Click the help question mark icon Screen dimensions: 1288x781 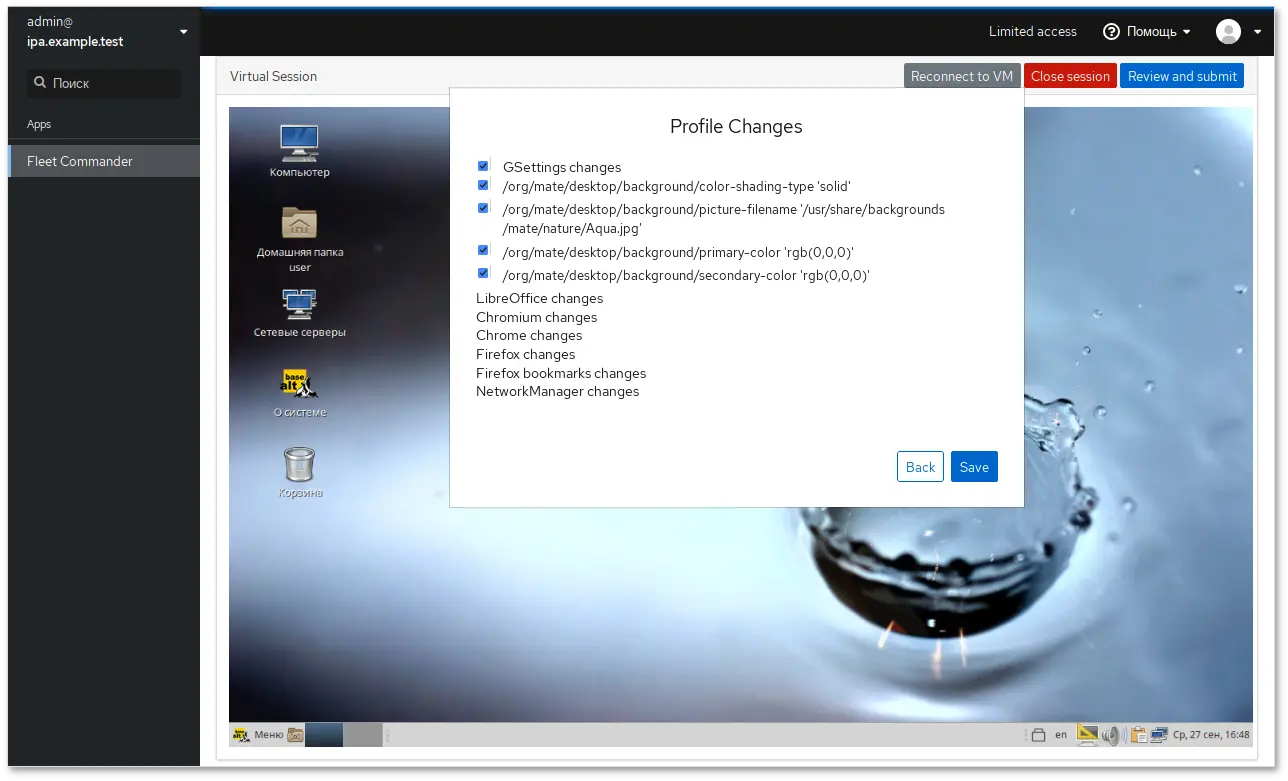coord(1111,32)
